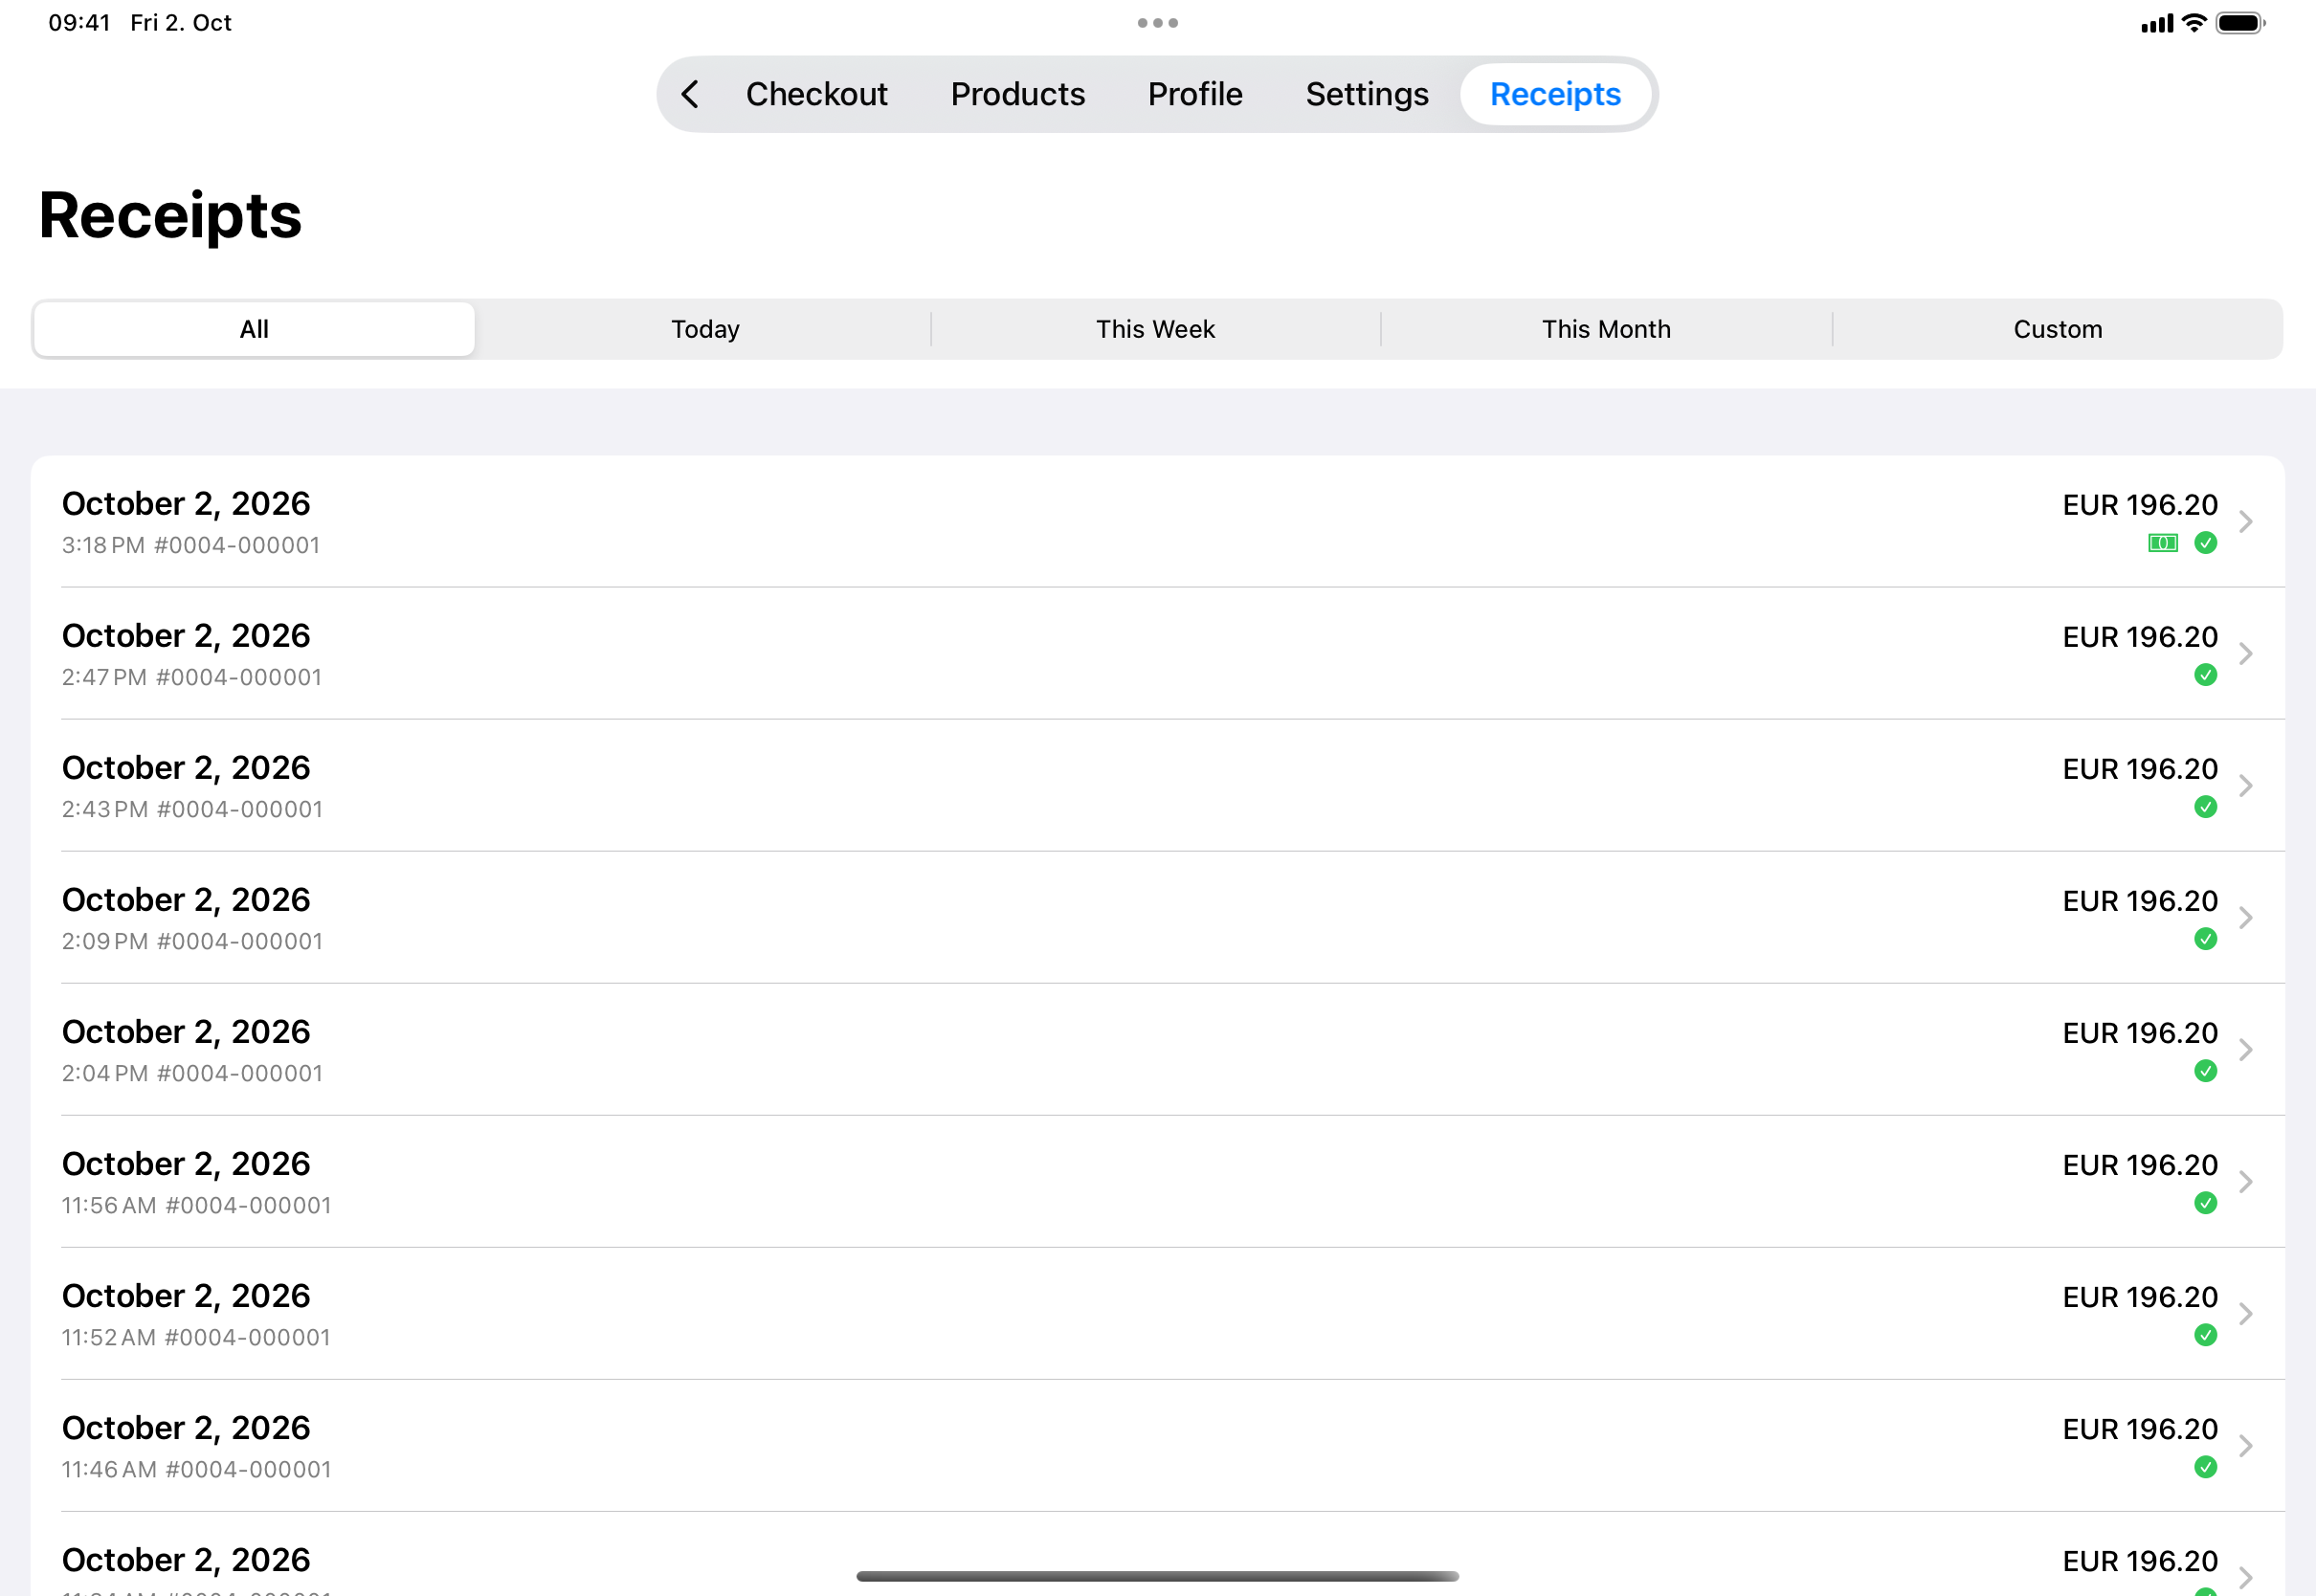Image resolution: width=2316 pixels, height=1596 pixels.
Task: Click the 2:04 PM #0004-000001 subtitle
Action: 192,1073
